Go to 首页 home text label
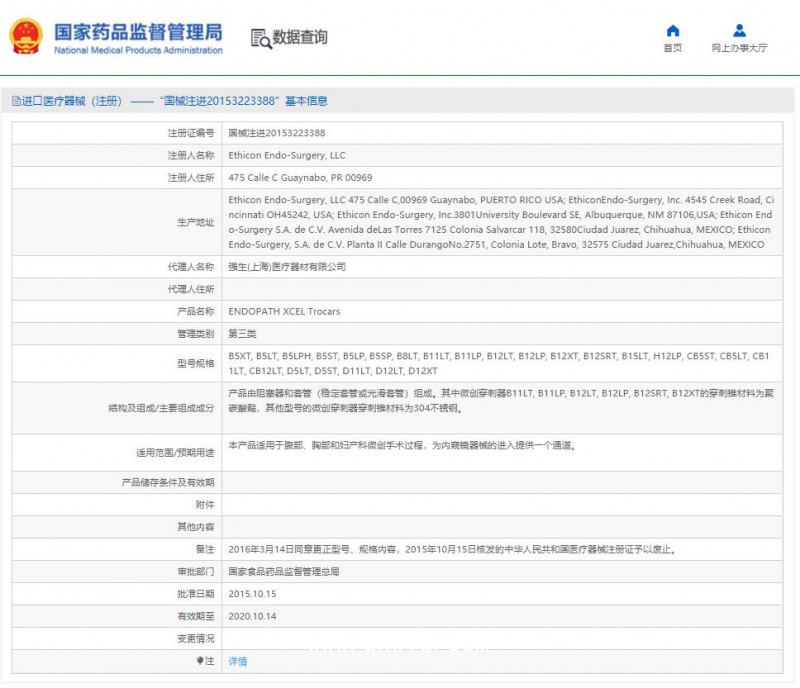The height and width of the screenshot is (688, 800). click(673, 48)
